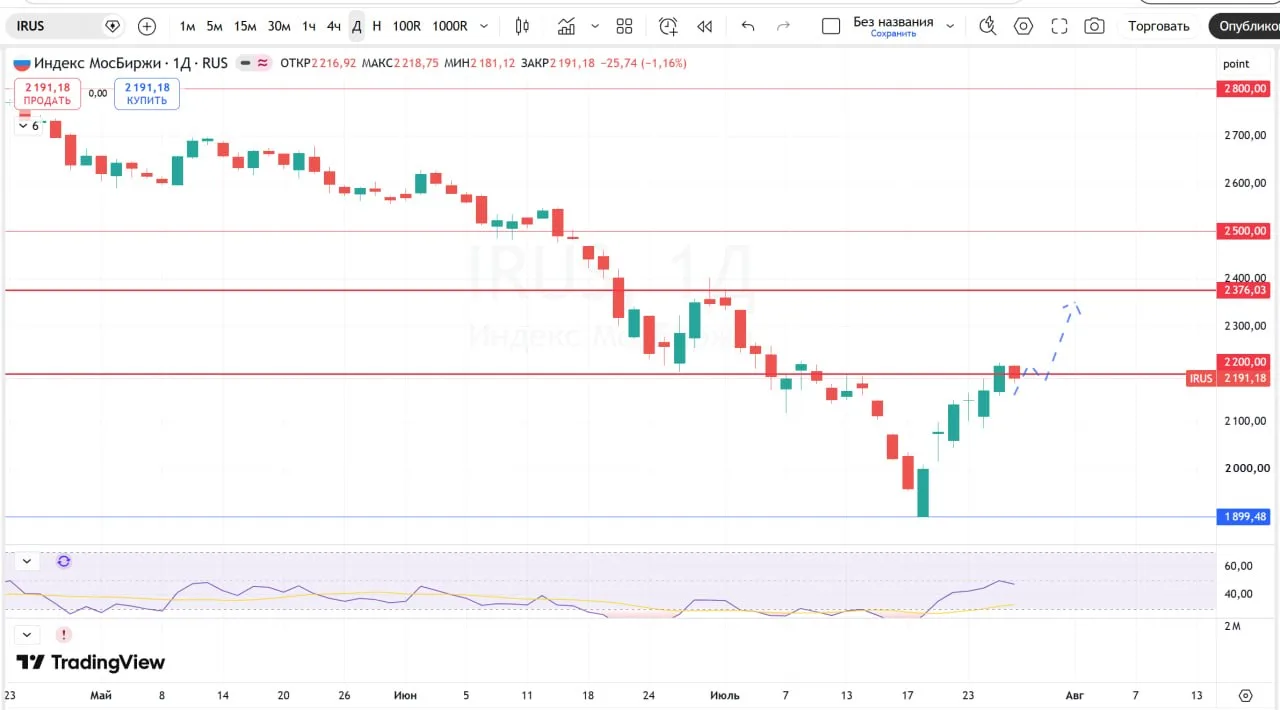Switch to the 15м timeframe
The image size is (1280, 710).
tap(245, 26)
